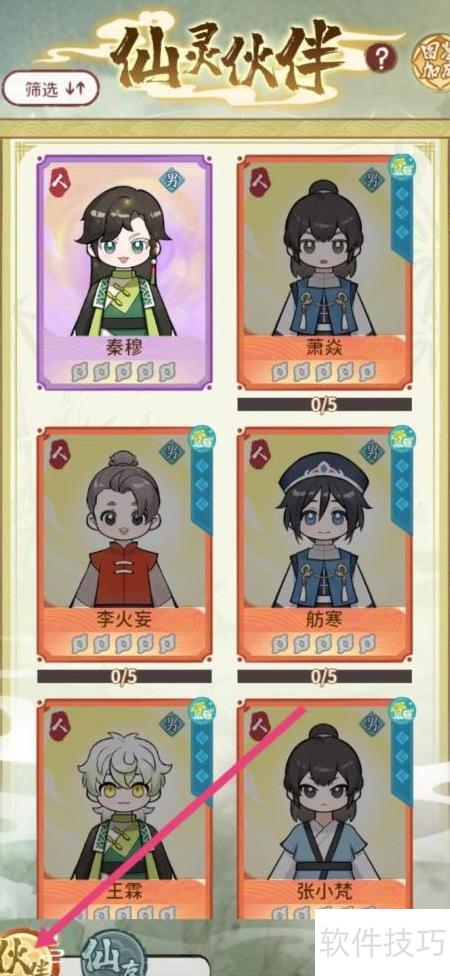This screenshot has width=450, height=976.
Task: Open the 李火妄 character card
Action: [124, 544]
